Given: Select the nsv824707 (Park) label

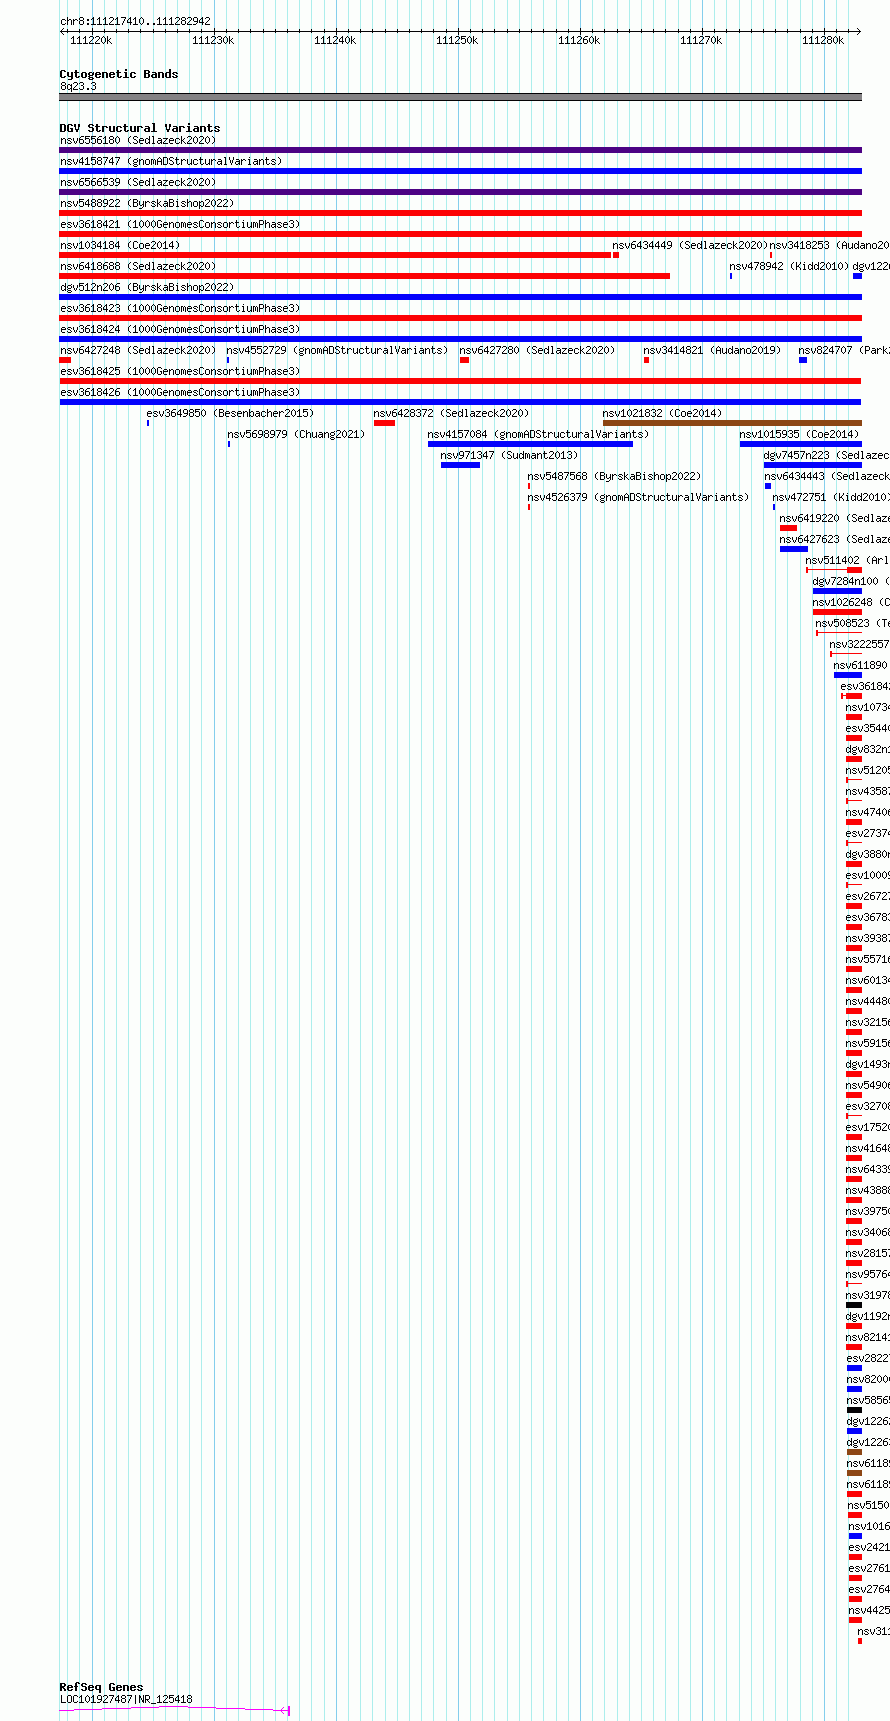Looking at the screenshot, I should coord(844,350).
